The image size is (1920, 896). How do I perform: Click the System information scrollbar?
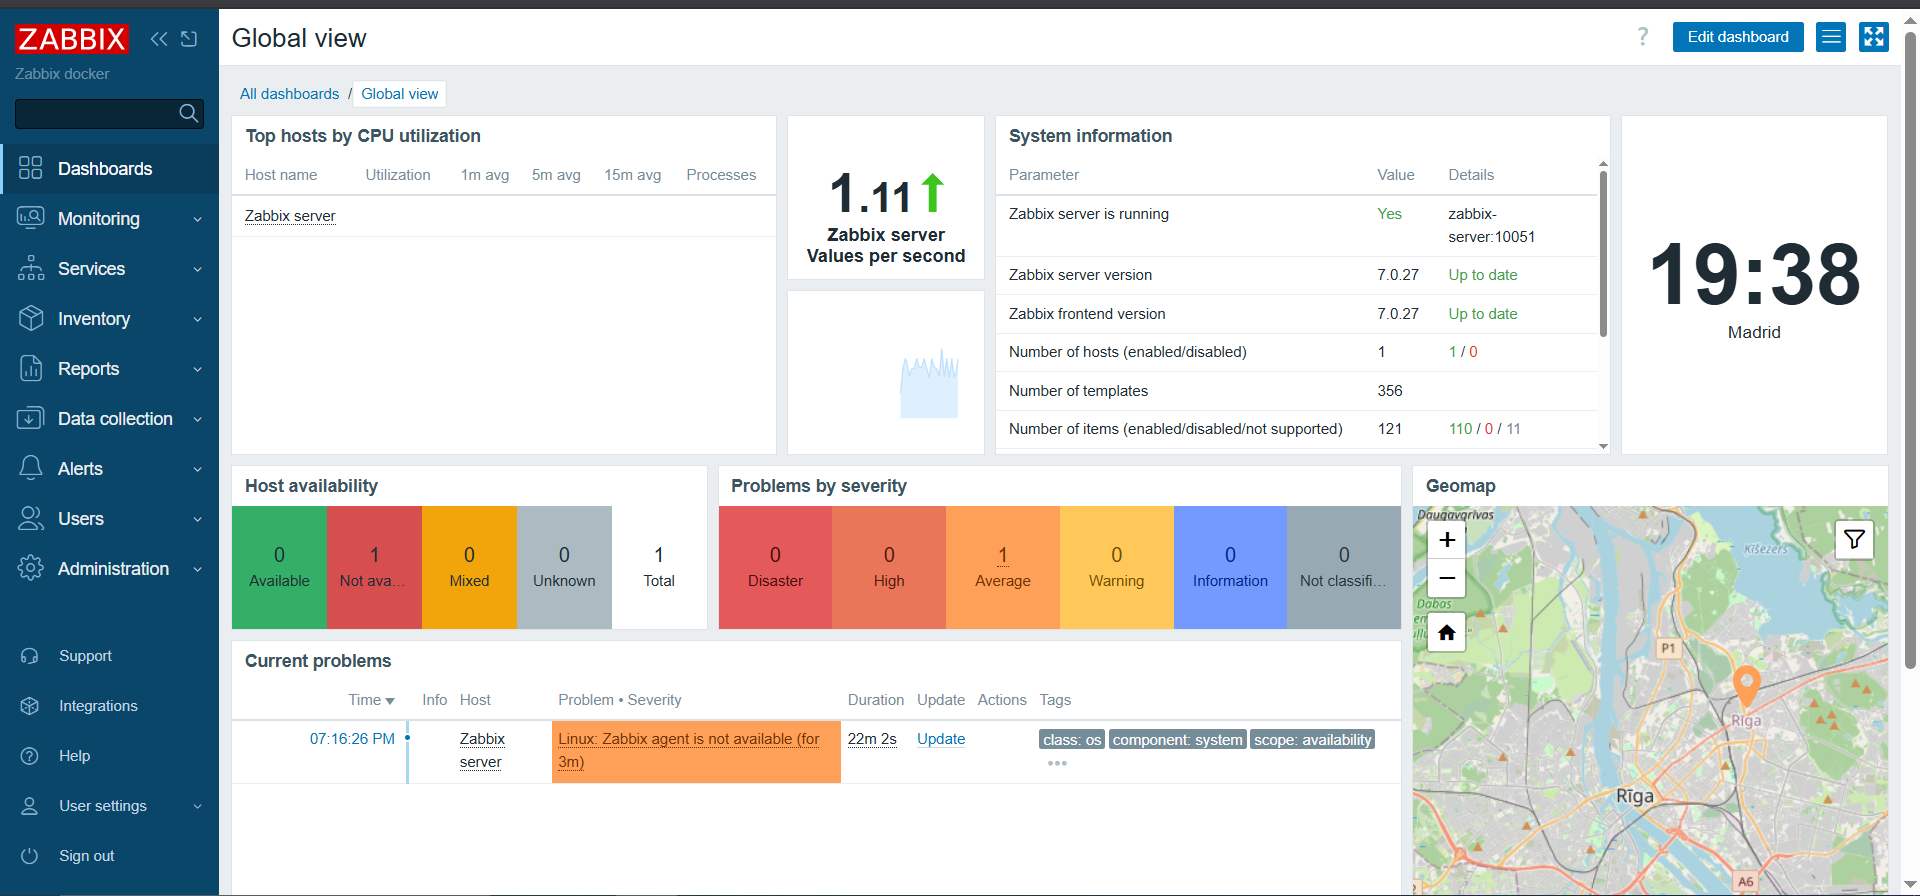click(x=1603, y=254)
